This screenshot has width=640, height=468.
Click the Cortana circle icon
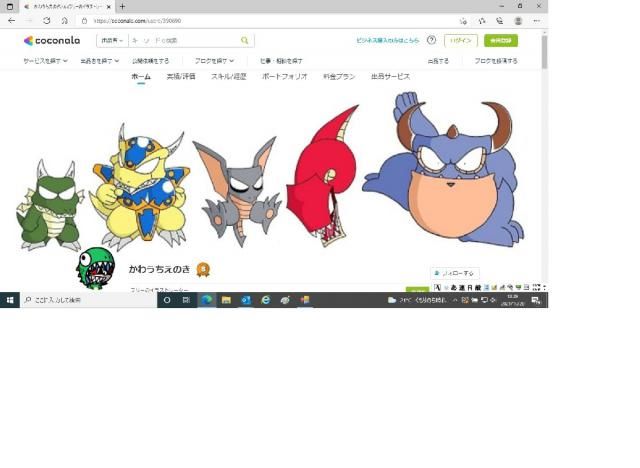[167, 300]
